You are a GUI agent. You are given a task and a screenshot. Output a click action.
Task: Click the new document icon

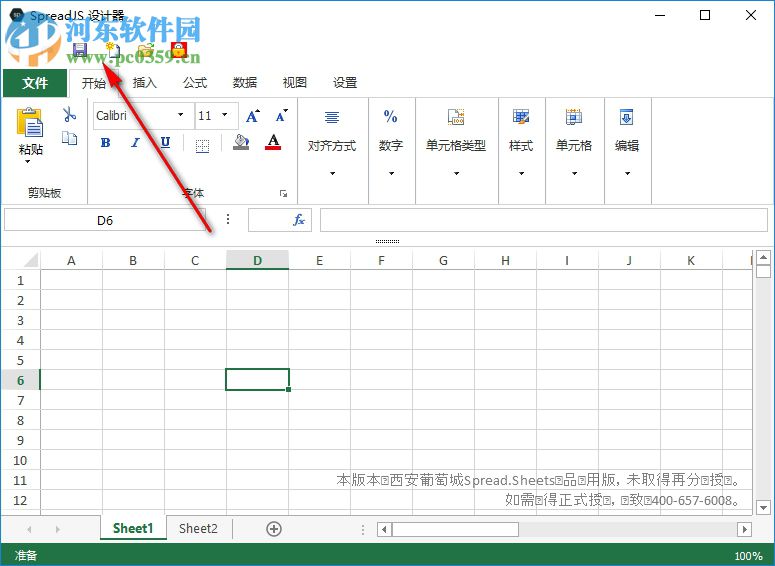coord(113,51)
